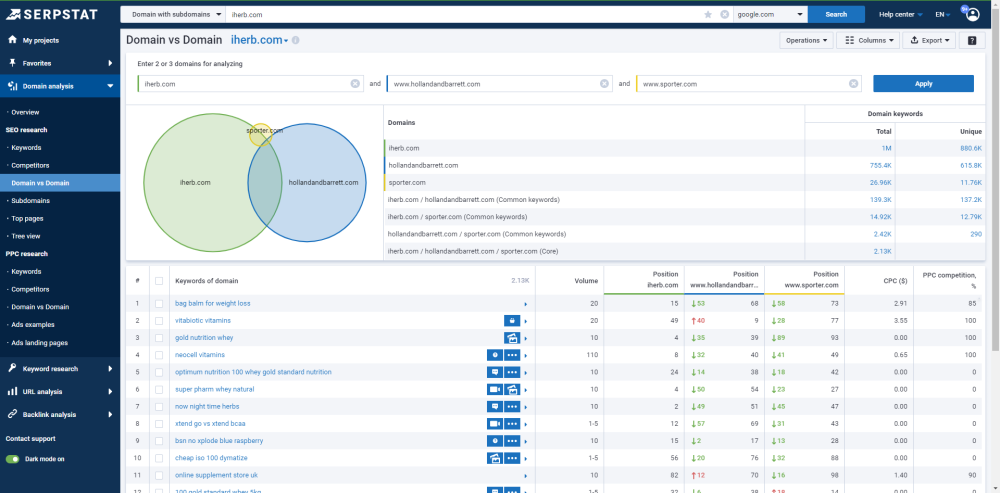Screen dimensions: 1000x493
Task: Click the Domain analysis sidebar icon
Action: coord(11,86)
